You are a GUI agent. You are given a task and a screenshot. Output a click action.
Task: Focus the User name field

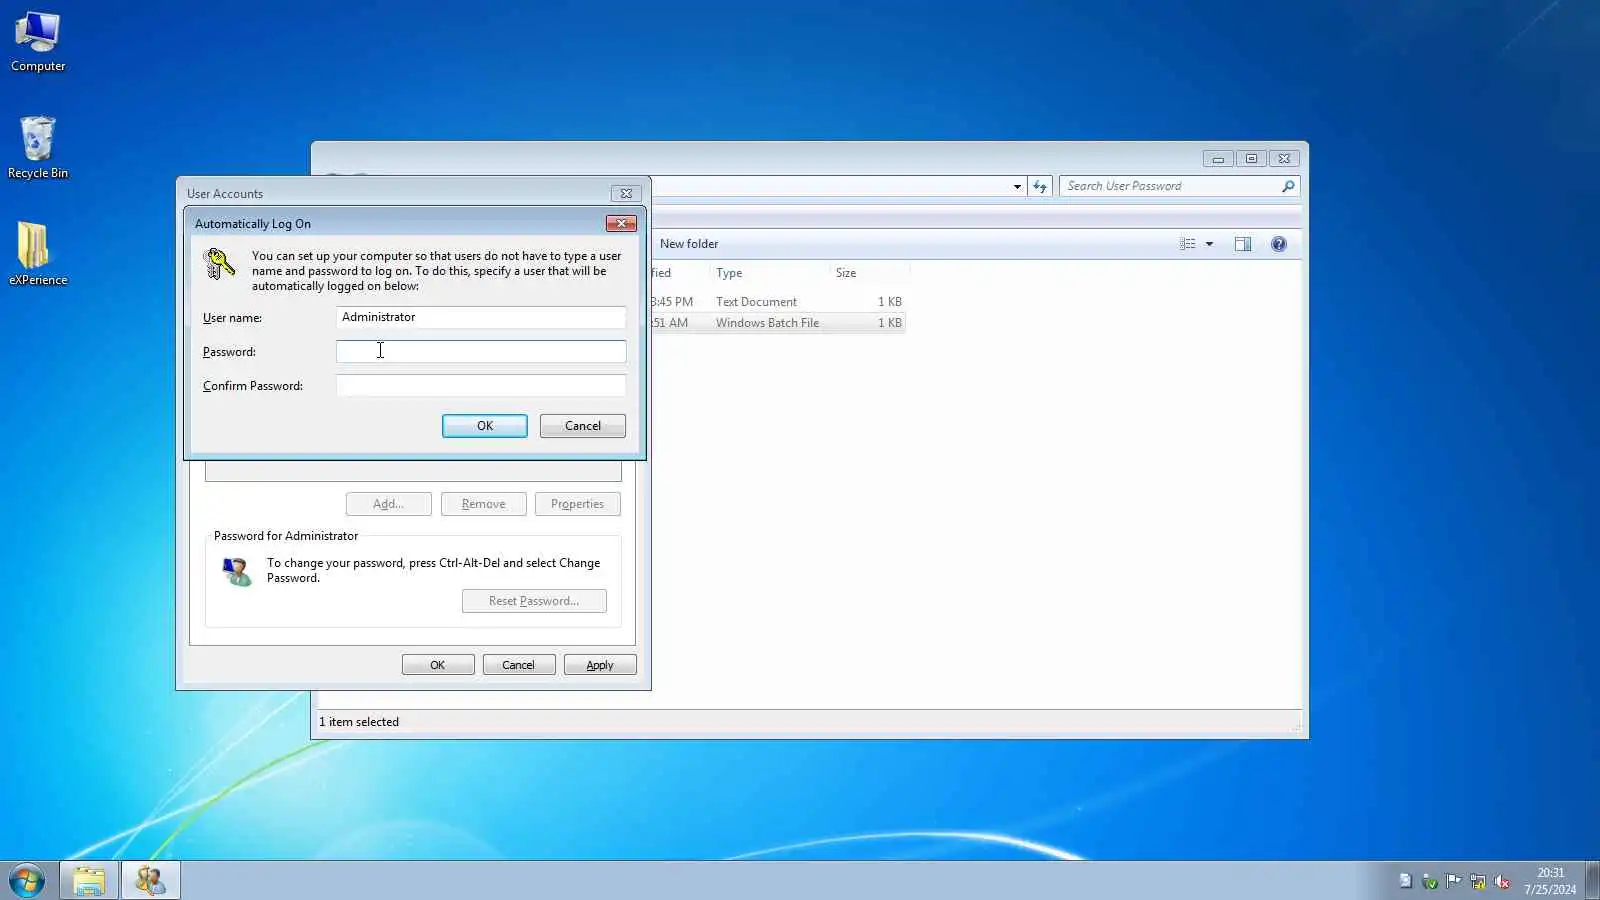pos(481,317)
